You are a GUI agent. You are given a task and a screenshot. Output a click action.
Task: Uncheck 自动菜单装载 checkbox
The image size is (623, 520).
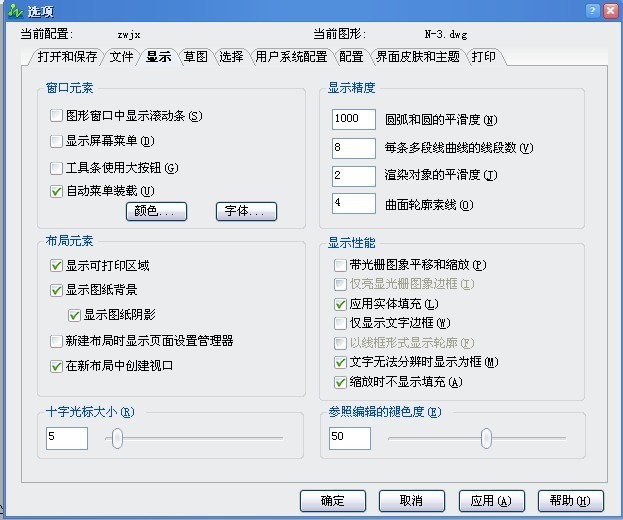pos(56,191)
